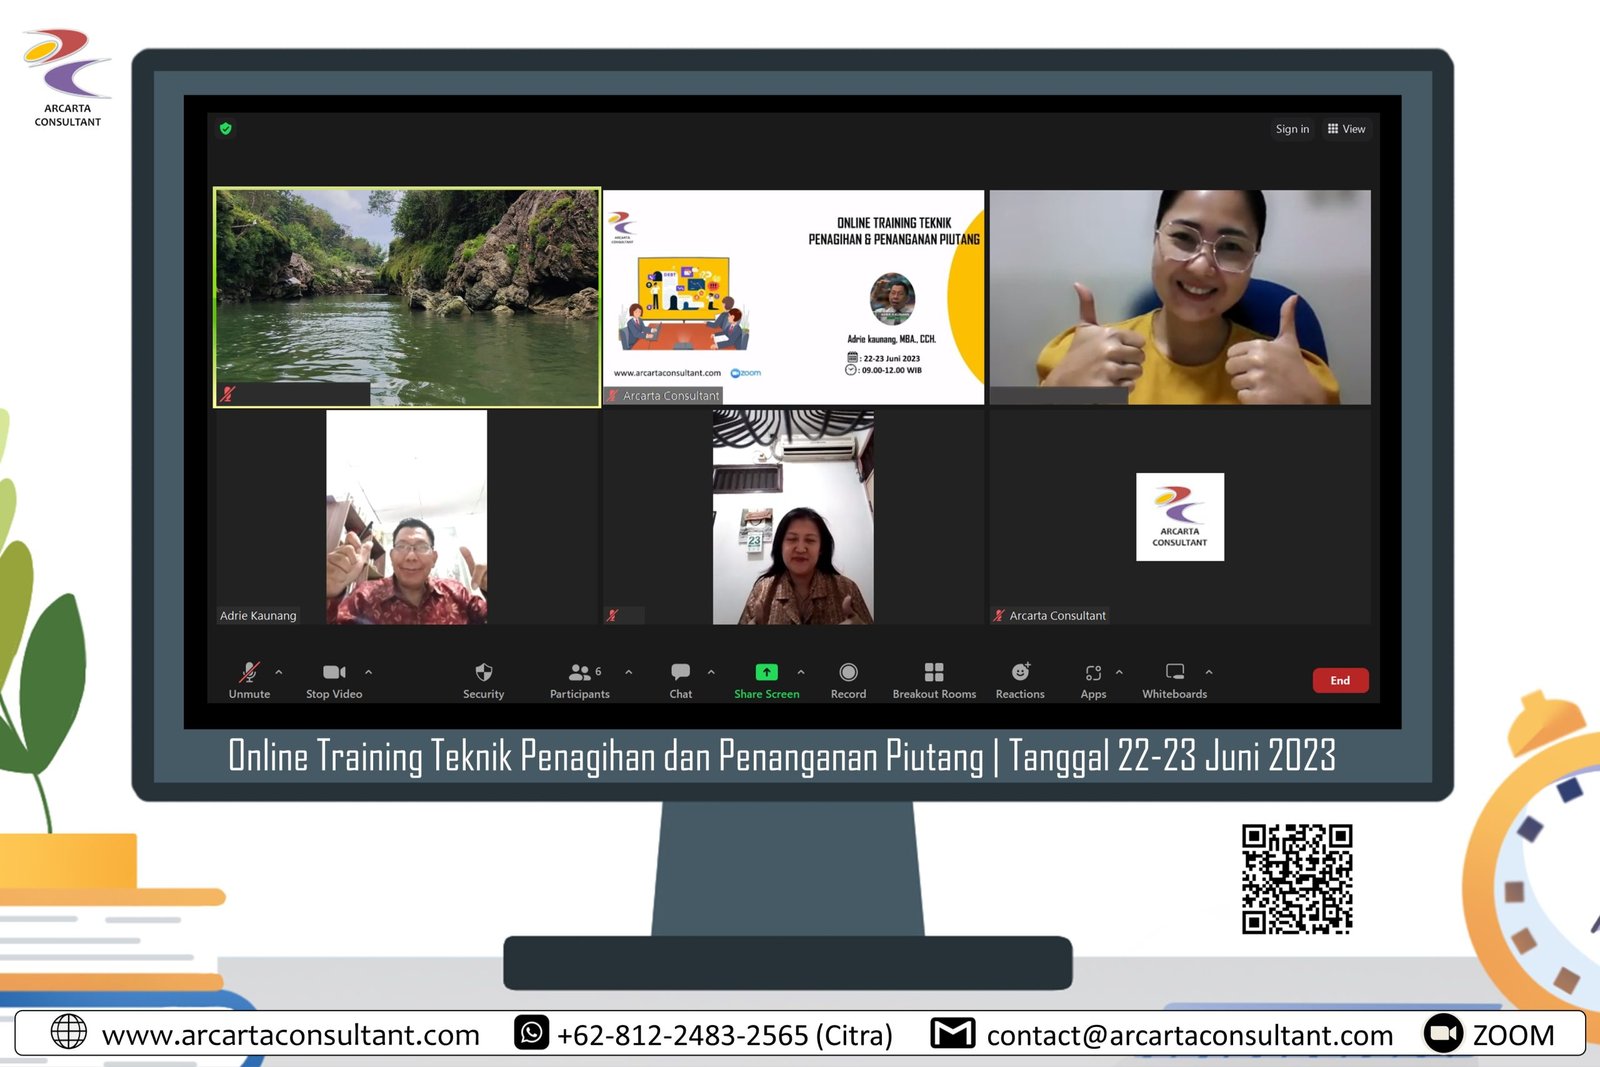
Task: Select the river scenery video tile
Action: tap(407, 297)
